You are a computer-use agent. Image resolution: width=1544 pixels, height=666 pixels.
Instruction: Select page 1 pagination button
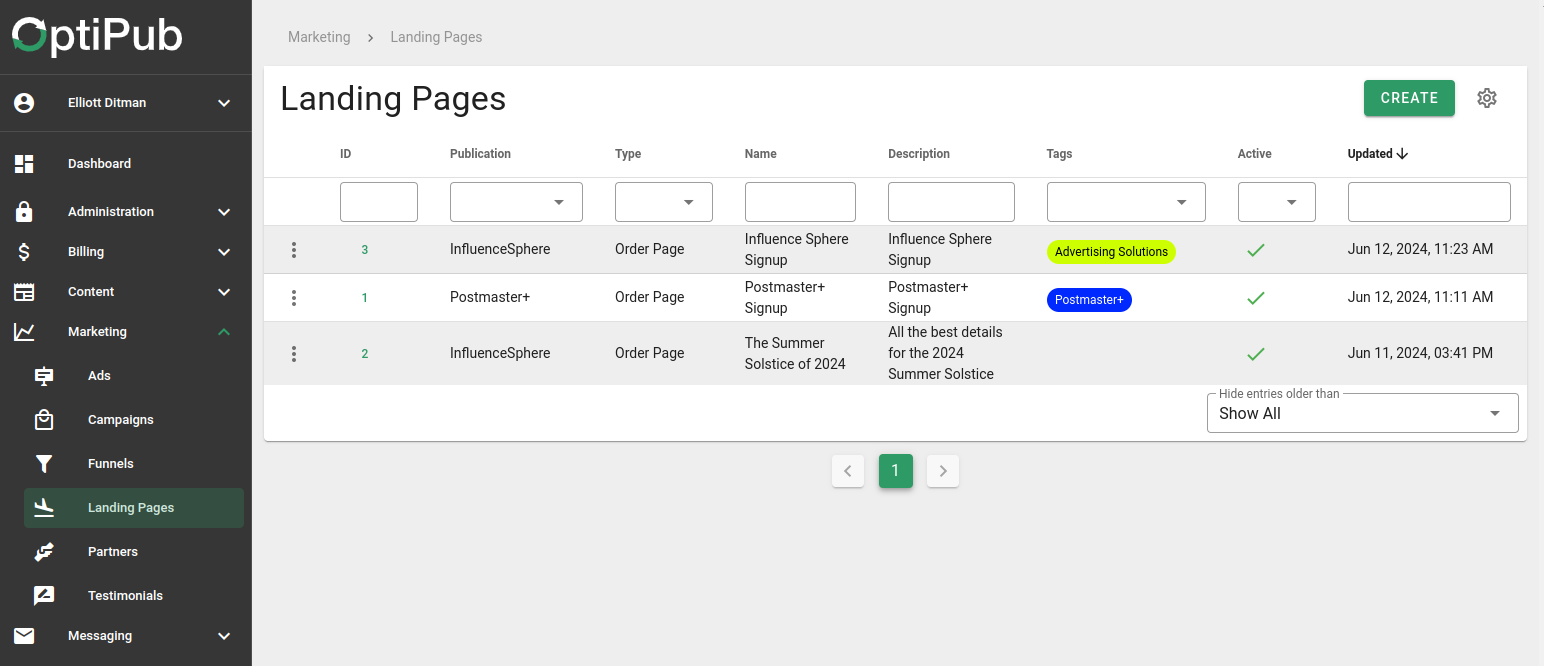(896, 471)
